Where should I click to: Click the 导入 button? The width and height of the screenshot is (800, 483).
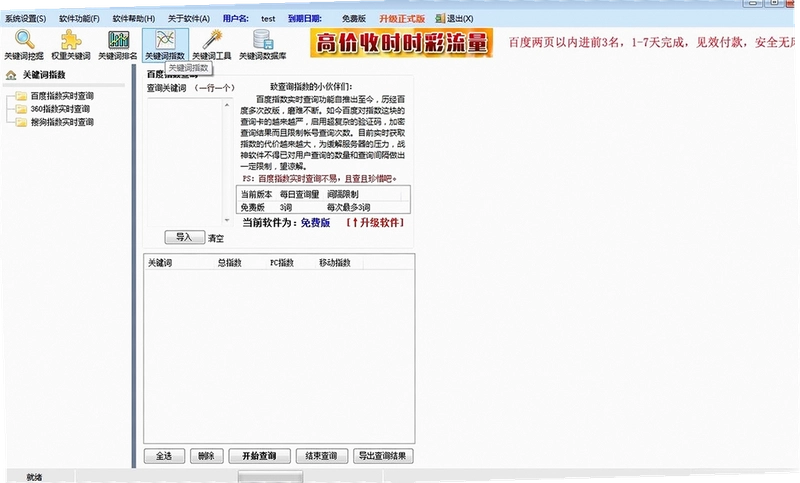click(x=185, y=237)
